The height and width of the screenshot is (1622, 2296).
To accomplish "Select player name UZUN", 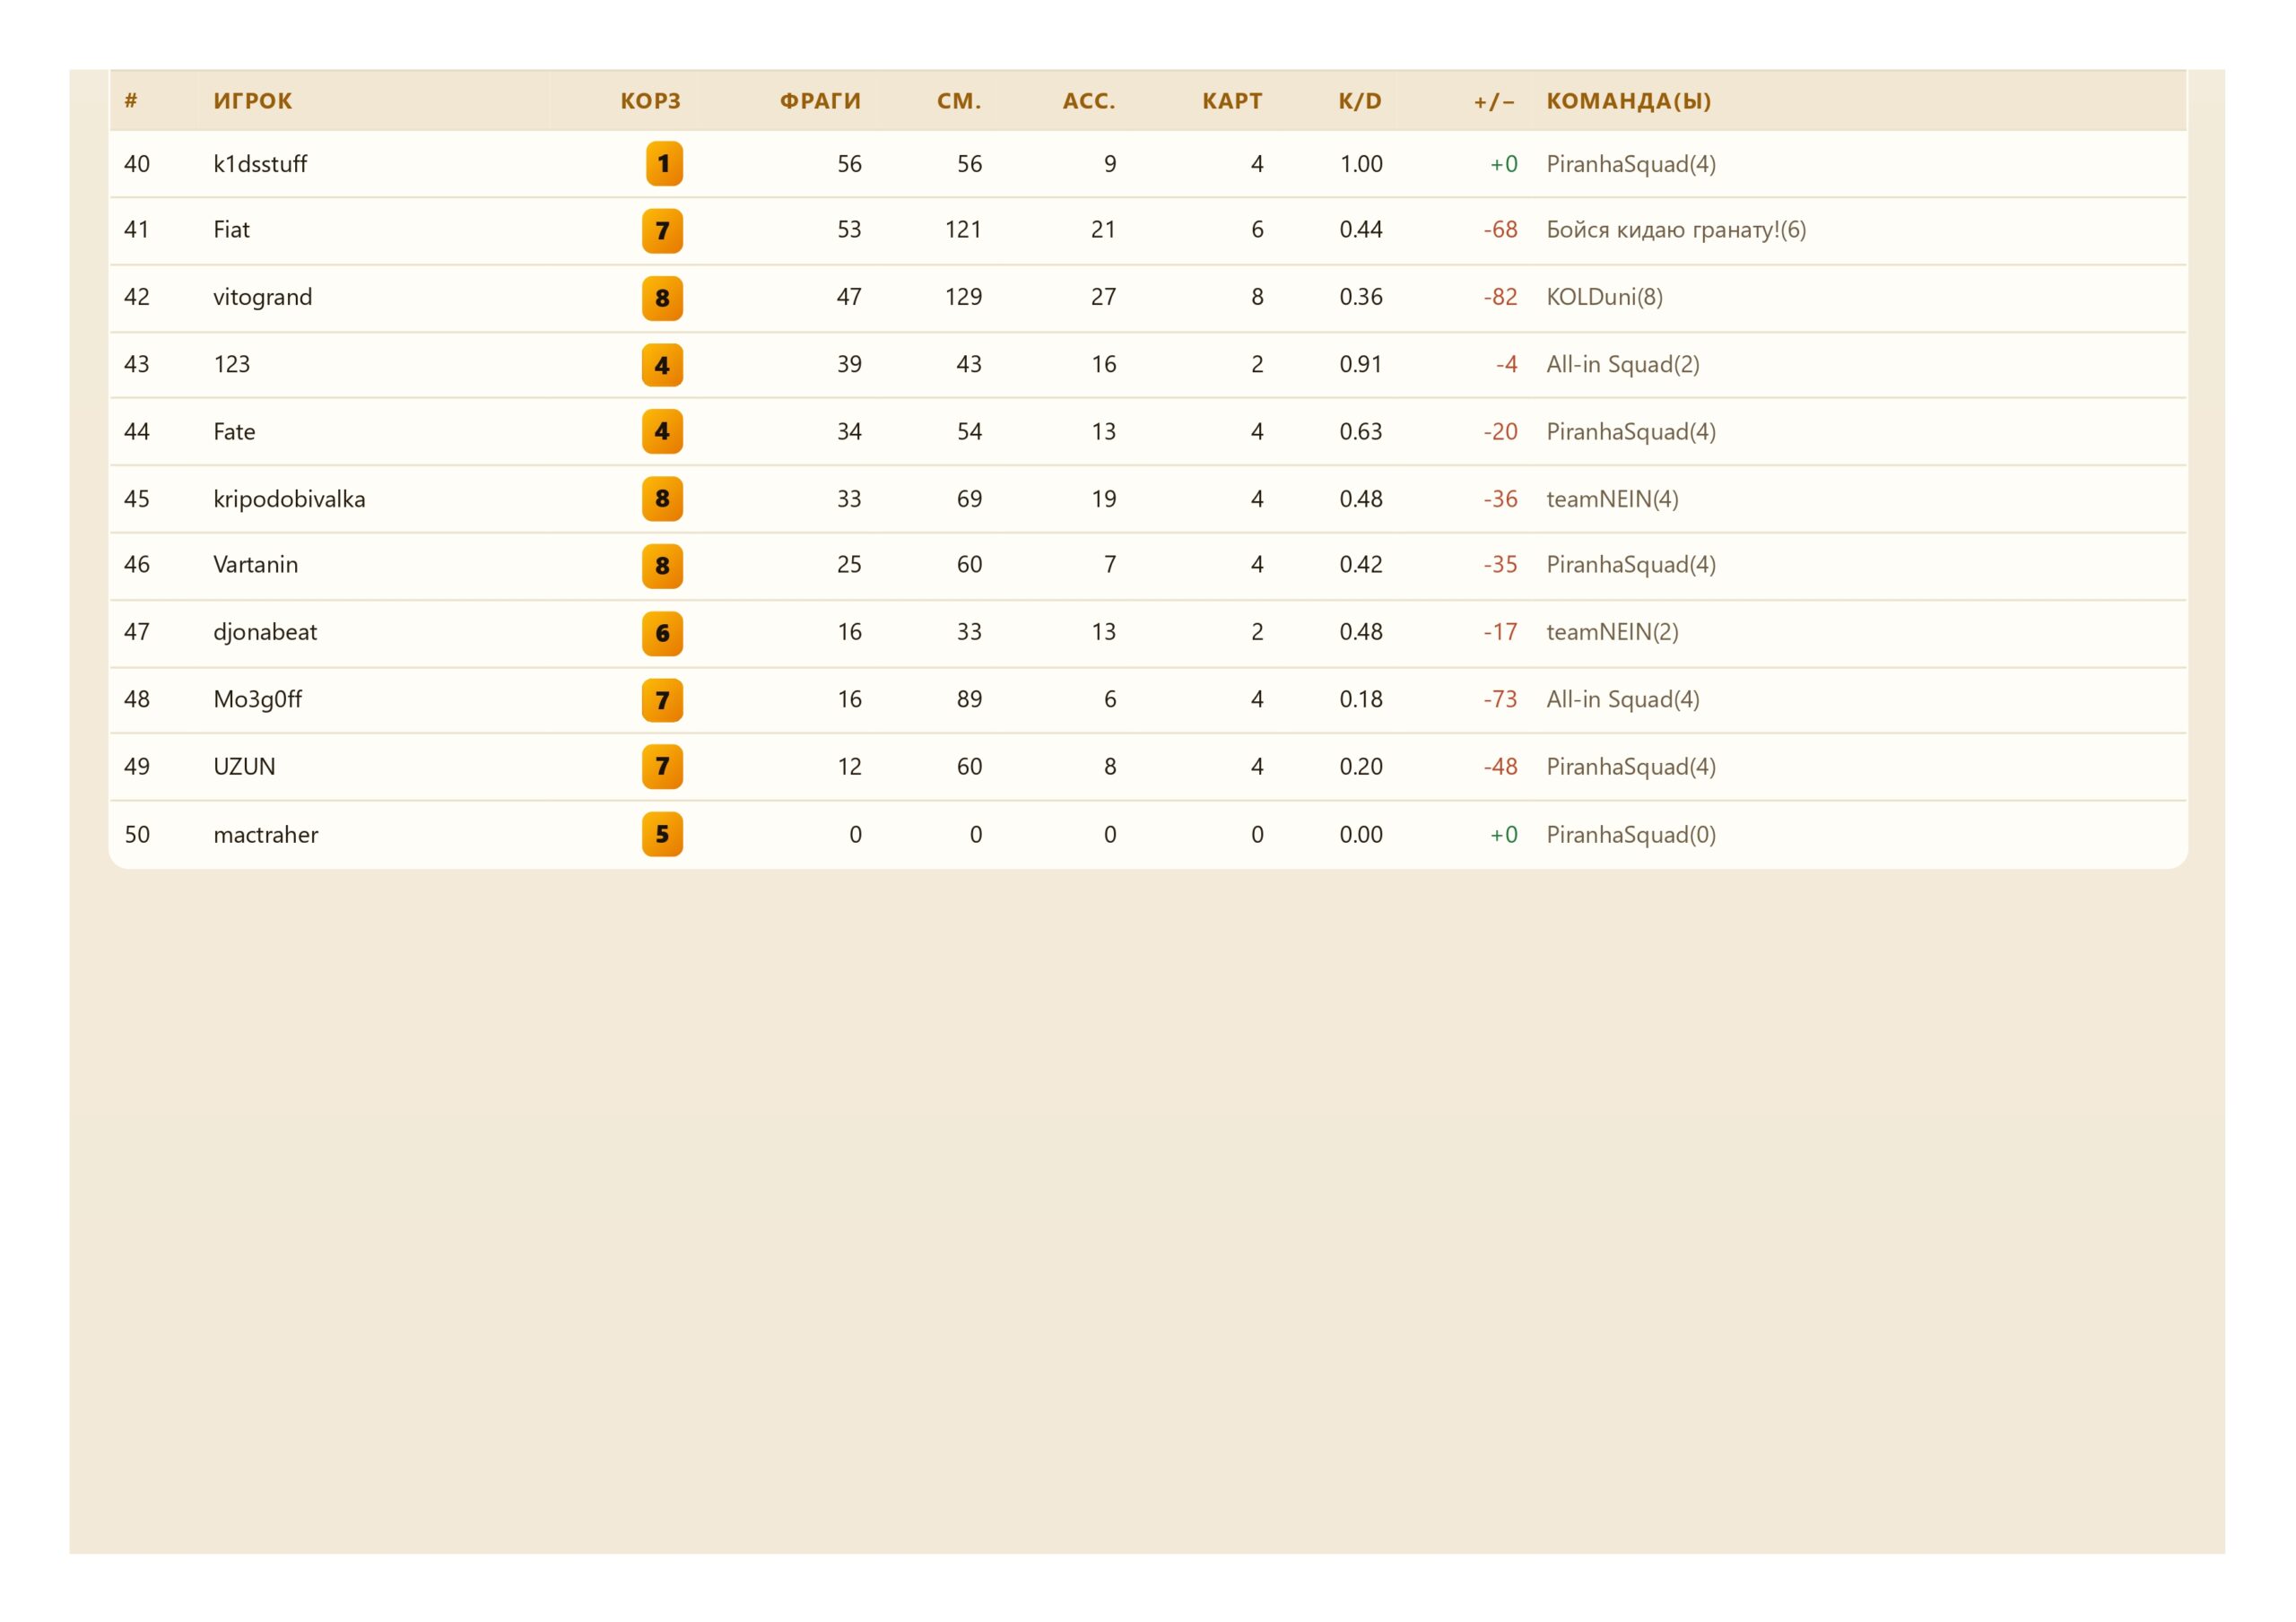I will pyautogui.click(x=244, y=767).
